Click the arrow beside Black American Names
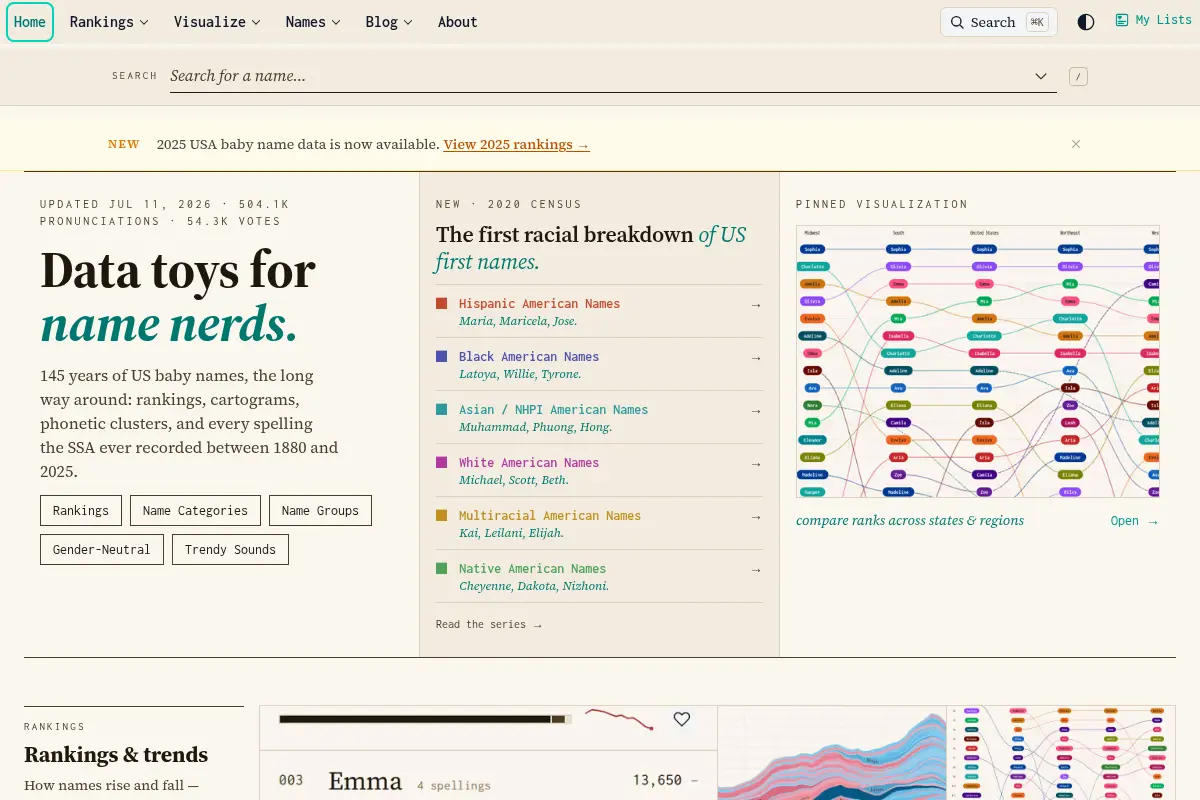This screenshot has width=1200, height=800. (x=756, y=358)
